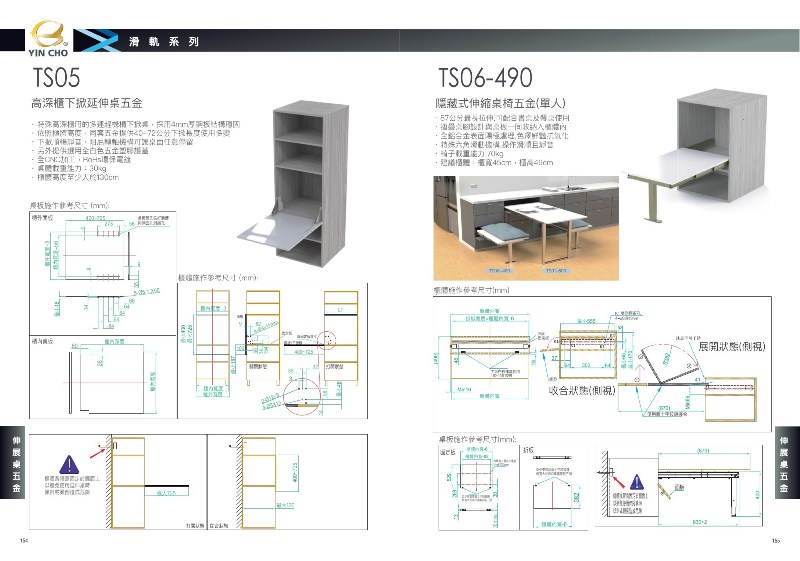Select the 滑軌系列 header title
The height and width of the screenshot is (561, 800).
tap(164, 42)
